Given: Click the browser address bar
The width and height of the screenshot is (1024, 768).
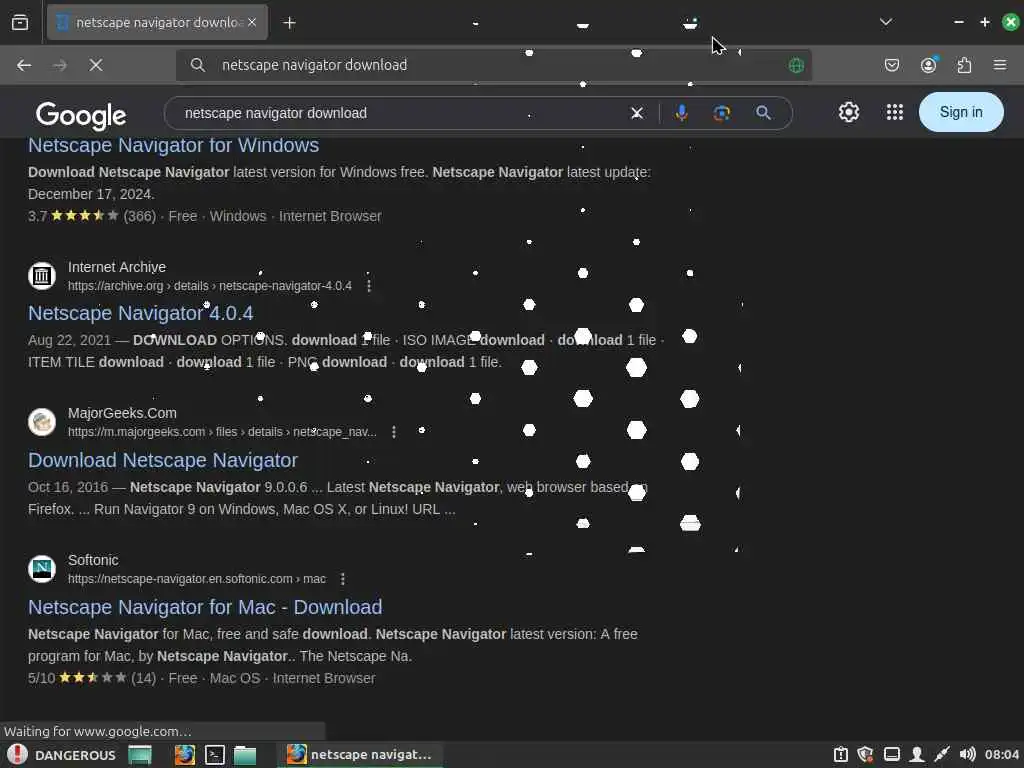Looking at the screenshot, I should [x=494, y=65].
